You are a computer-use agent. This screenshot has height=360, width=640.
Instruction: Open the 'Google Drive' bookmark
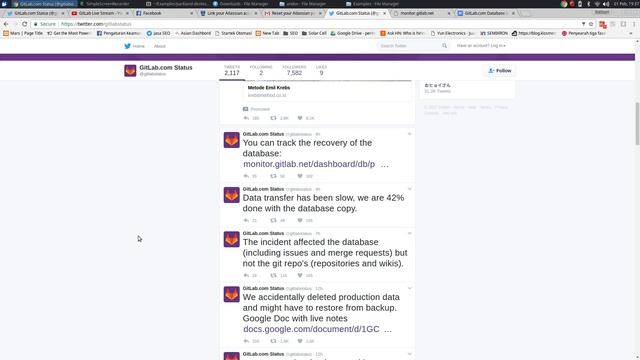353,33
